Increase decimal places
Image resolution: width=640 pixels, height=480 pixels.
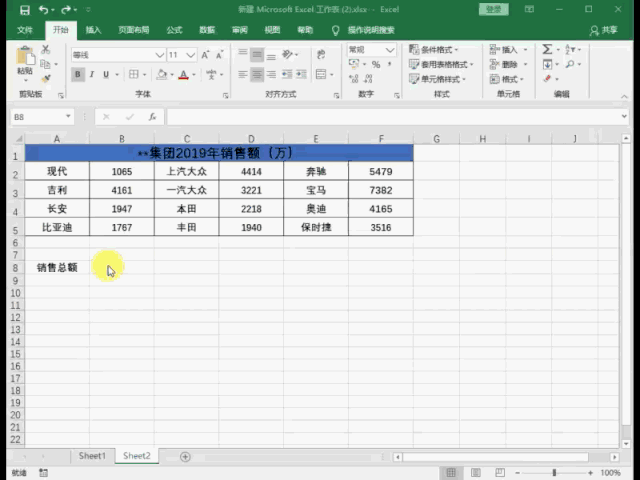pos(353,78)
